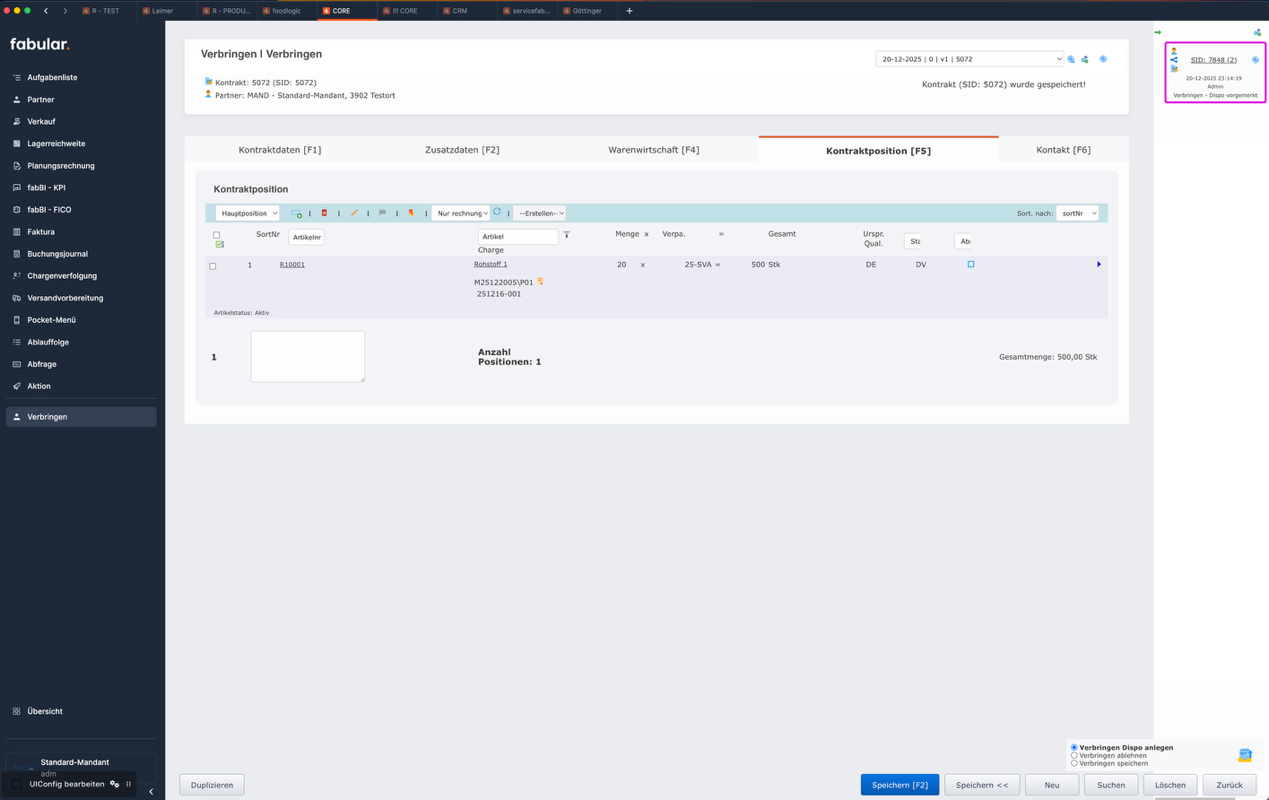
Task: Open the contract version dropdown 20-12-2025
Action: (x=969, y=59)
